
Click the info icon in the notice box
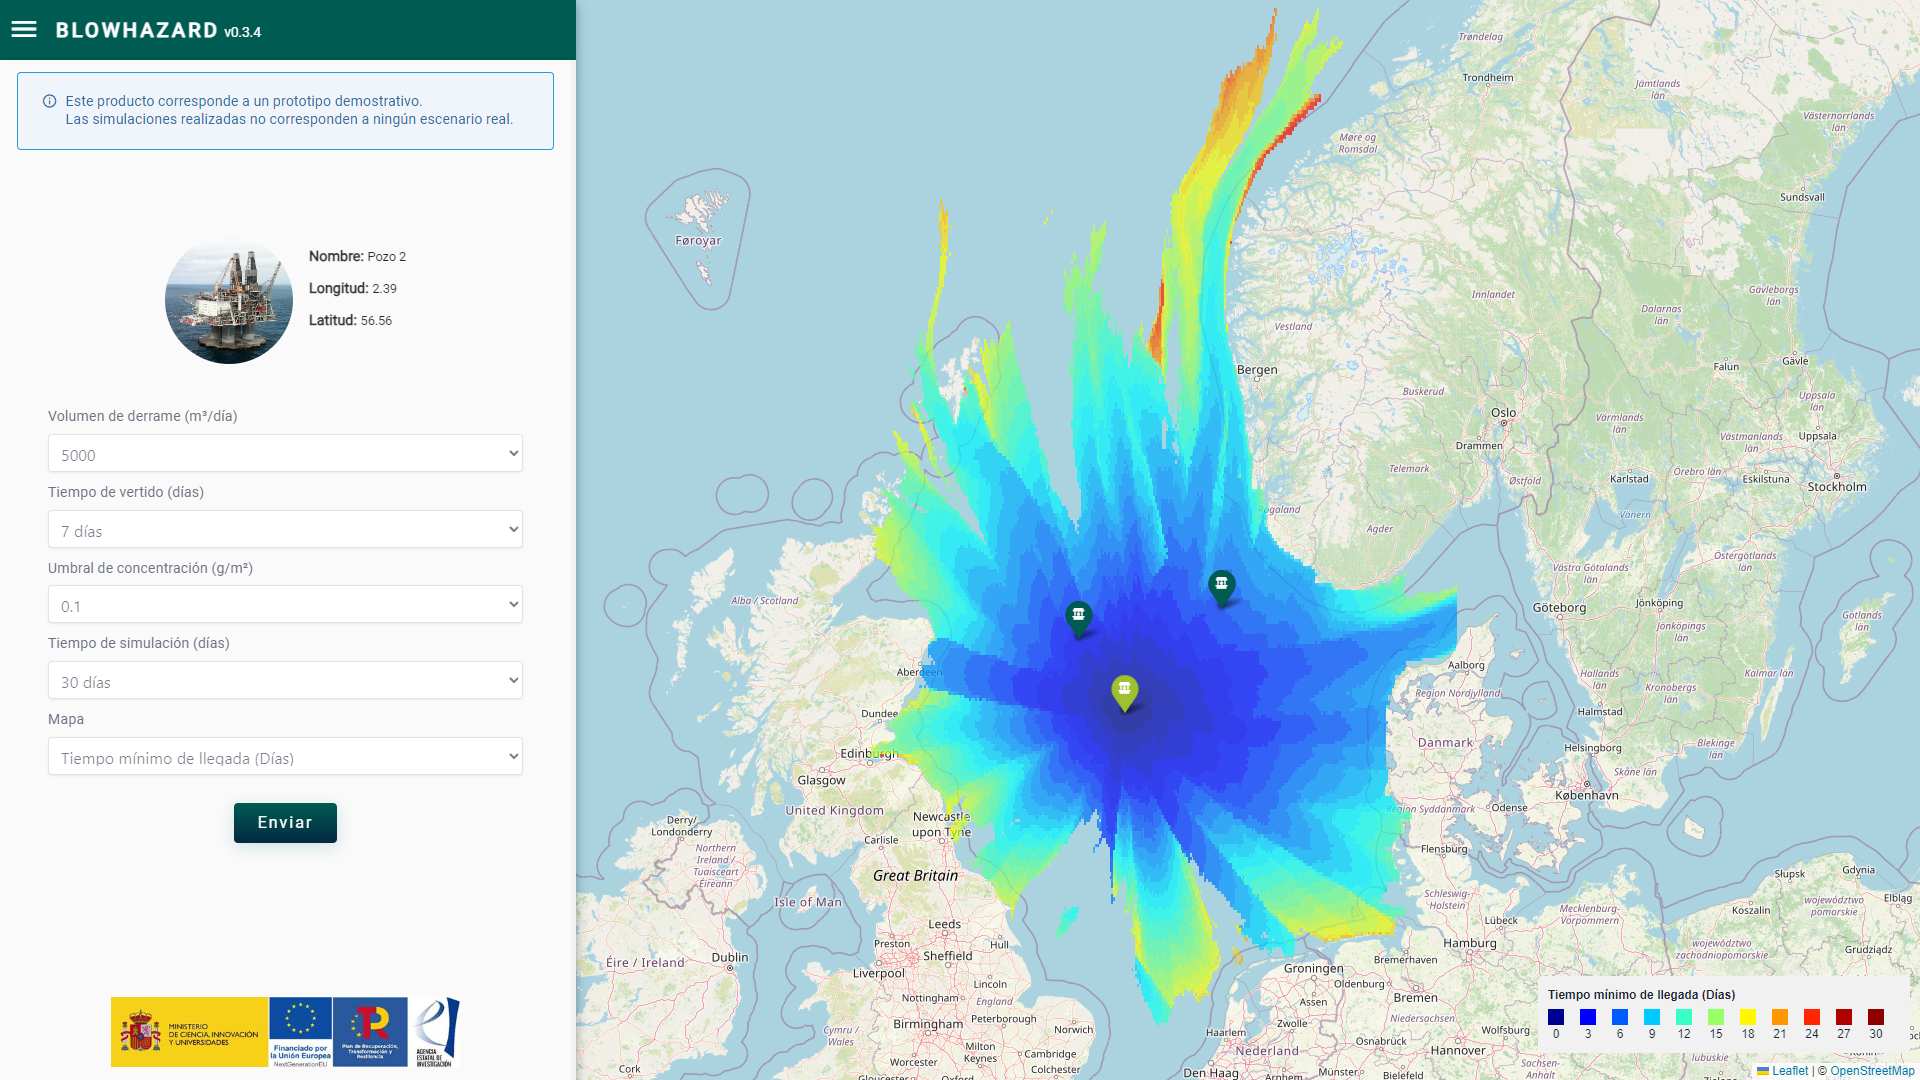(49, 101)
